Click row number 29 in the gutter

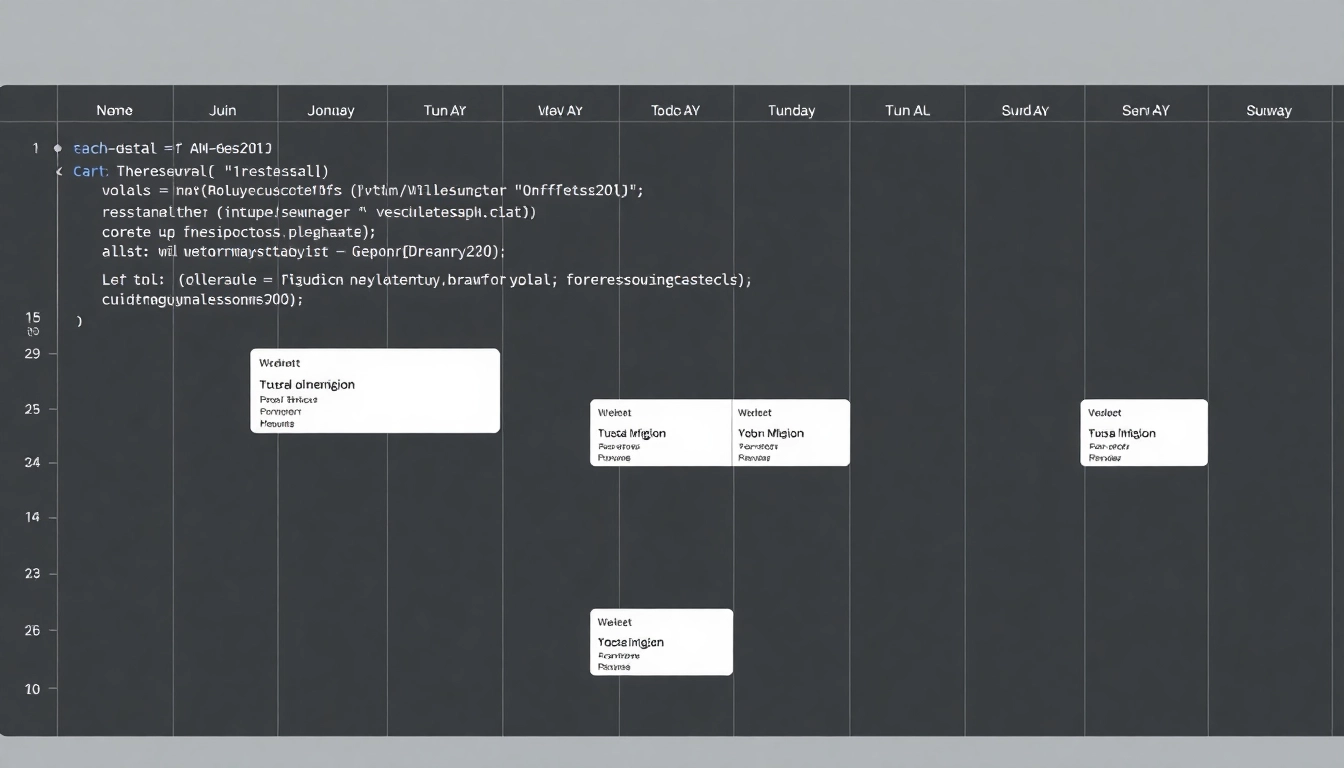click(33, 354)
